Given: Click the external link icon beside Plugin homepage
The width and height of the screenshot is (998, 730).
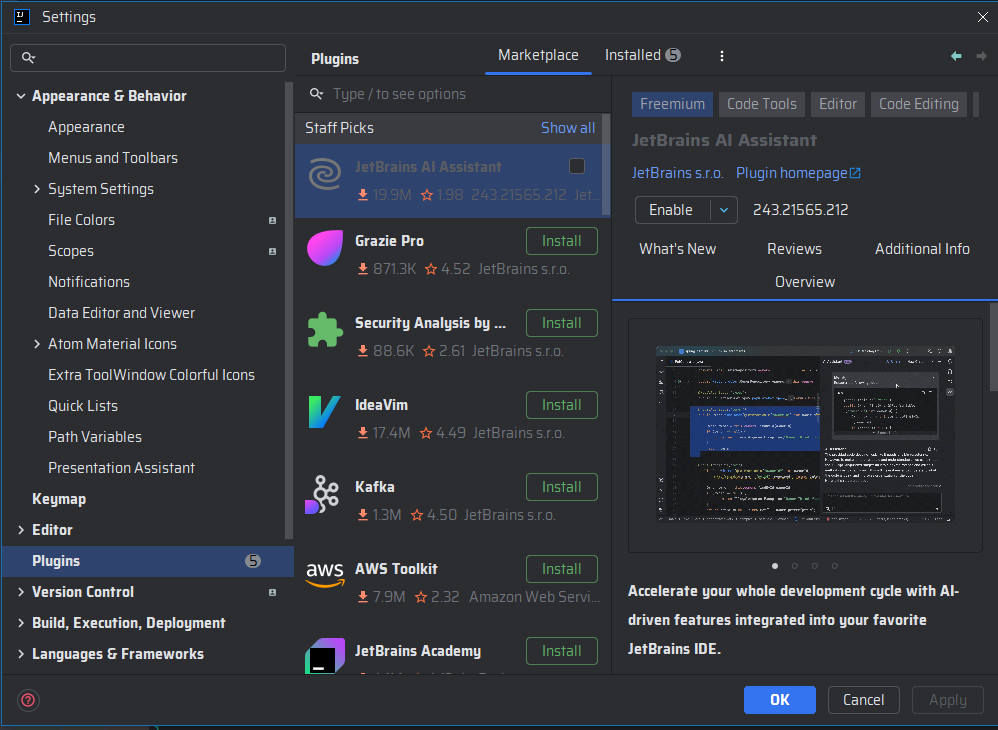Looking at the screenshot, I should pyautogui.click(x=855, y=173).
